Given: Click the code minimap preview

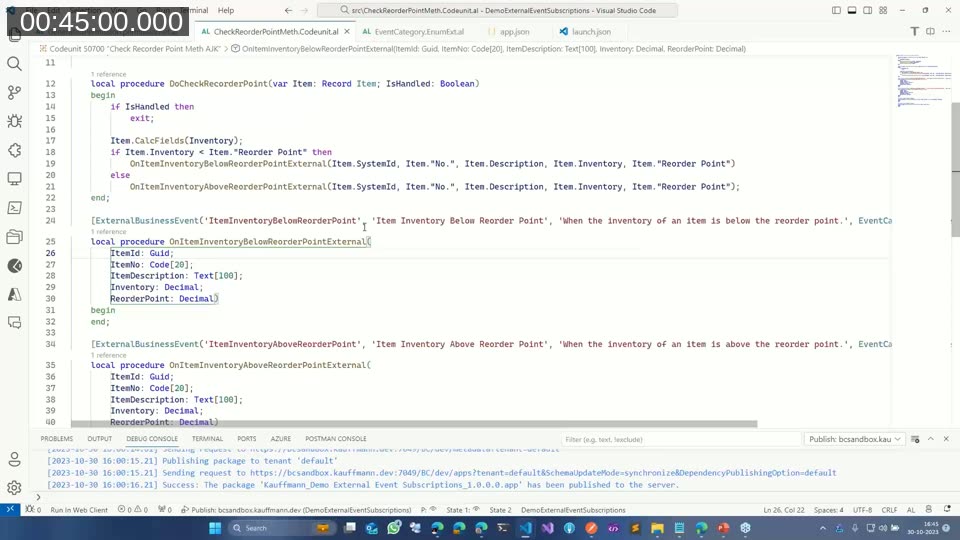Looking at the screenshot, I should pos(923,81).
